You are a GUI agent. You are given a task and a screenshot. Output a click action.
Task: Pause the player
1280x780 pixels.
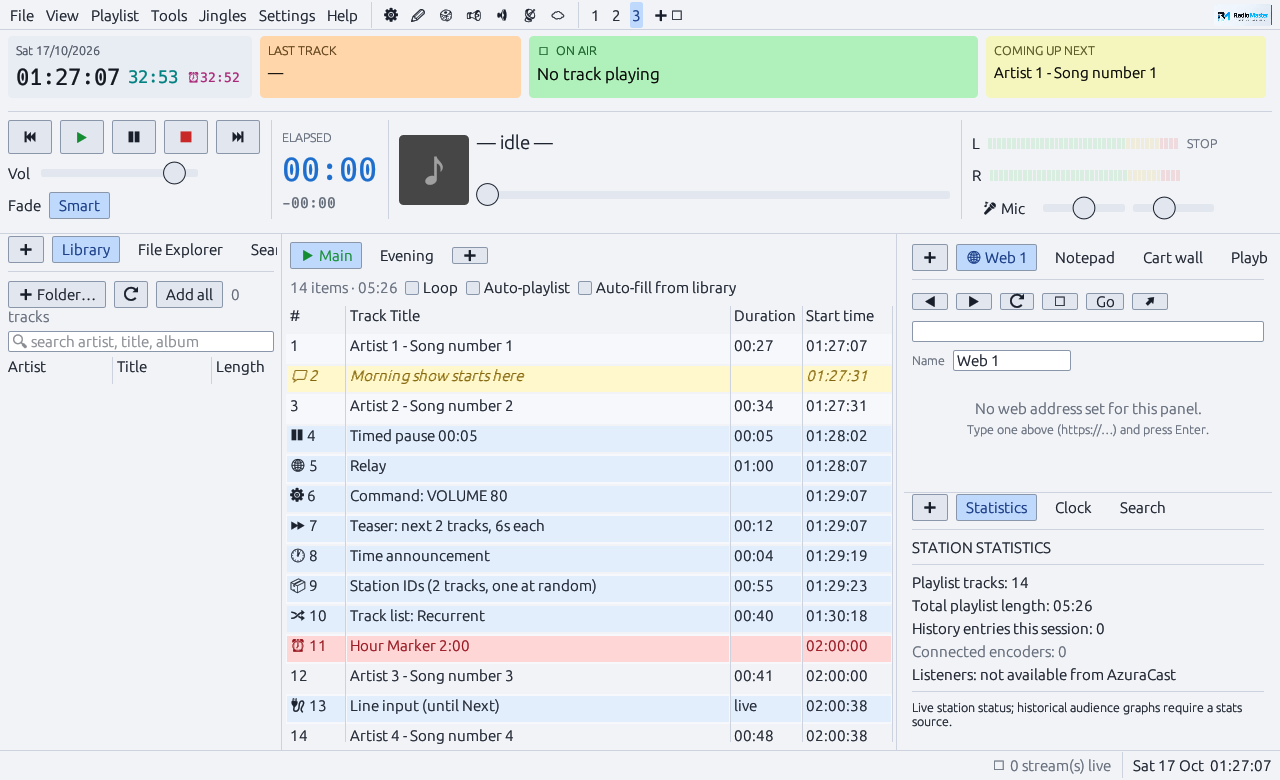[134, 137]
